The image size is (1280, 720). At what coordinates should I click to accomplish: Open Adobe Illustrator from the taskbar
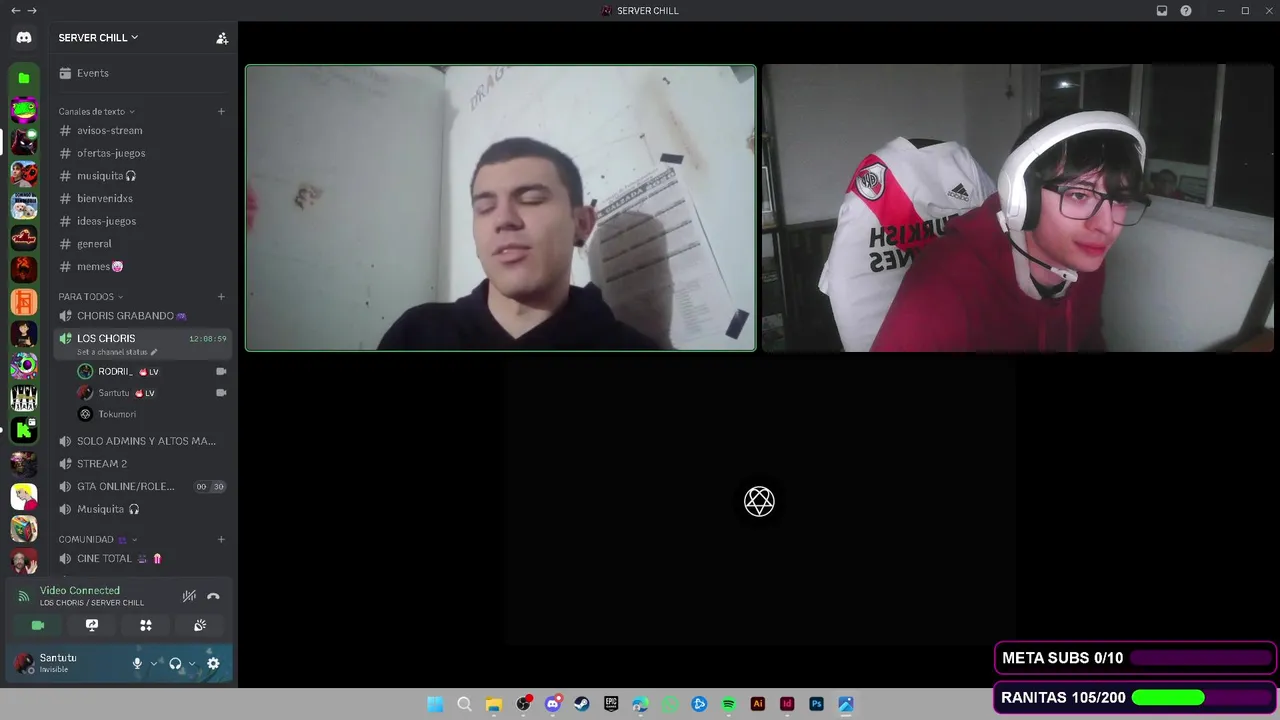pyautogui.click(x=758, y=704)
